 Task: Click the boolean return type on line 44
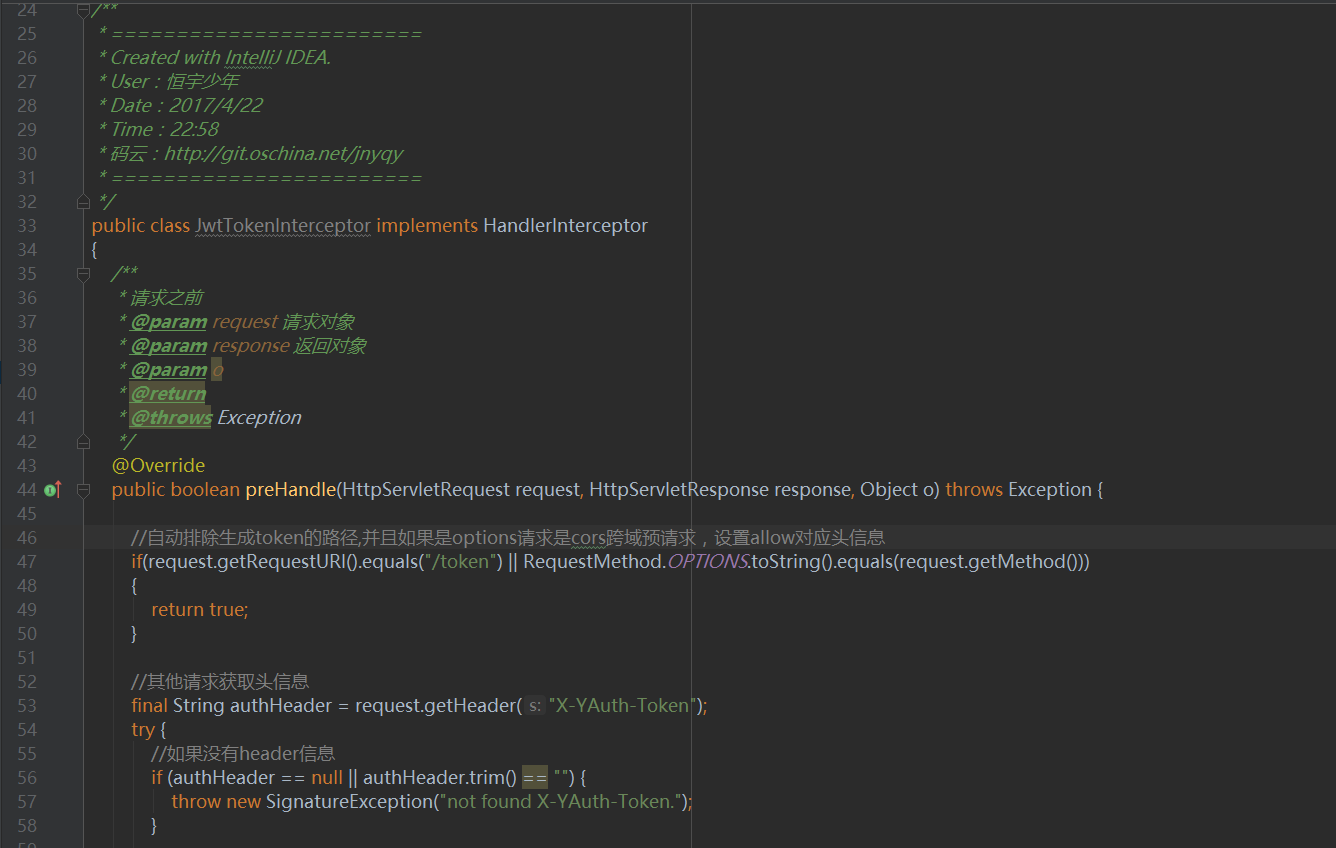point(205,490)
